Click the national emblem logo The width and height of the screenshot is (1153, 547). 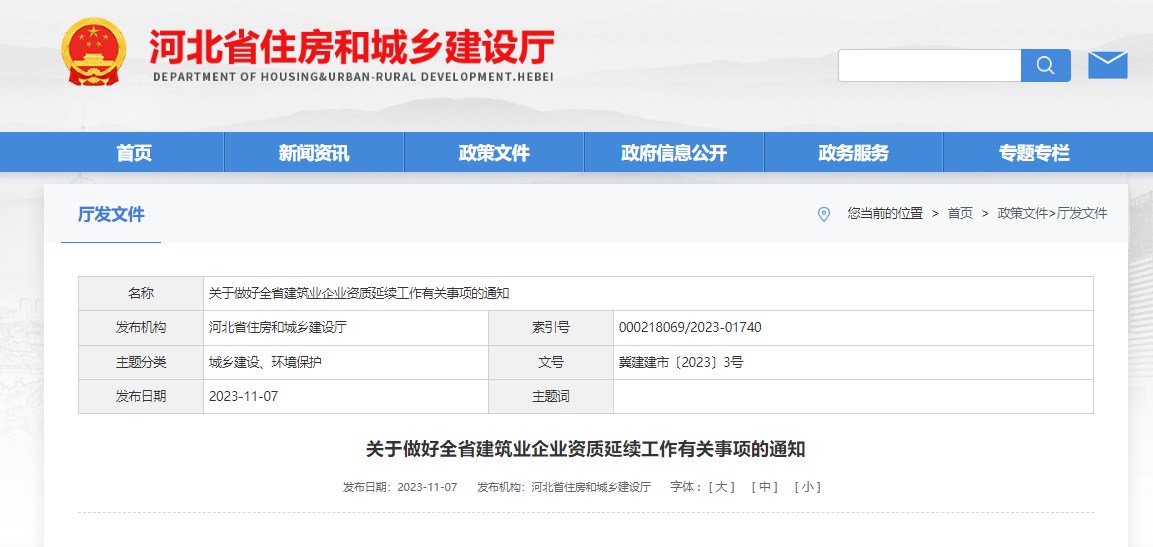[94, 53]
